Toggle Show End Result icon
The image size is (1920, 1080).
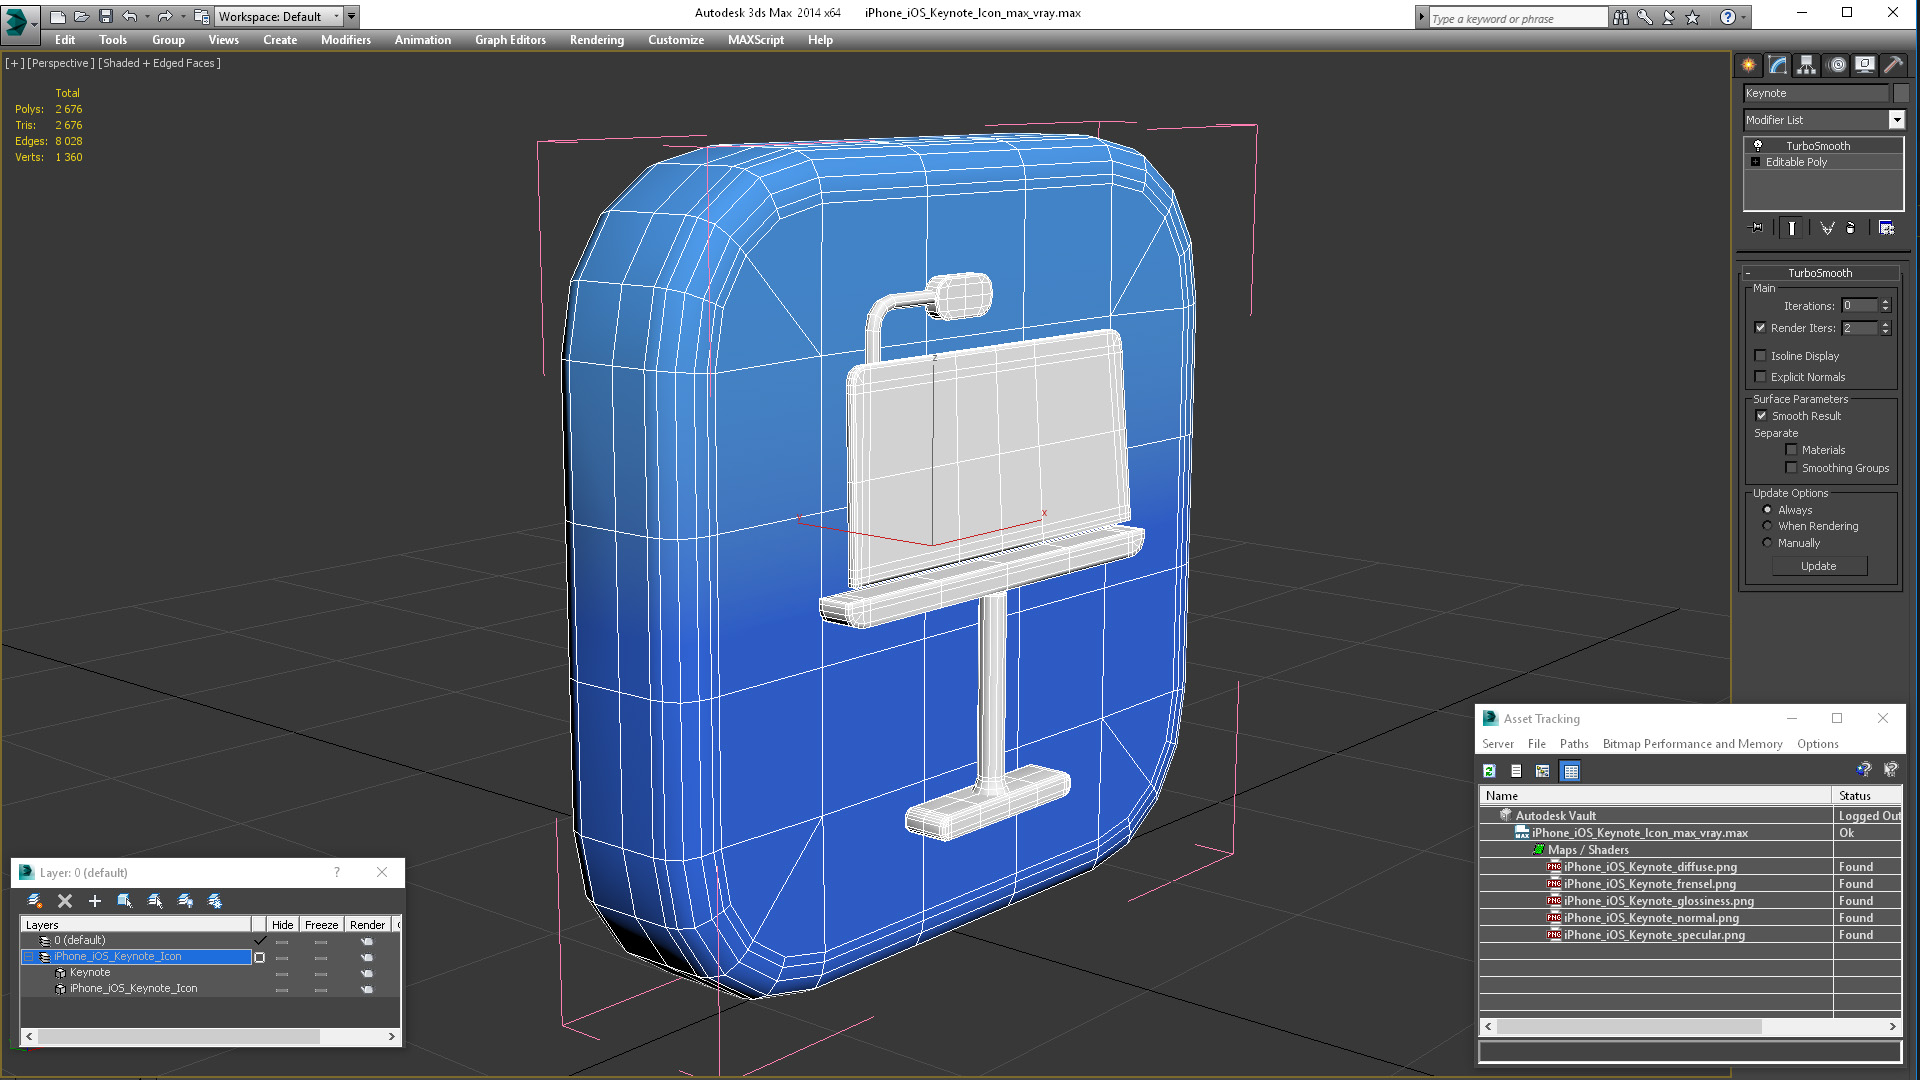tap(1791, 228)
